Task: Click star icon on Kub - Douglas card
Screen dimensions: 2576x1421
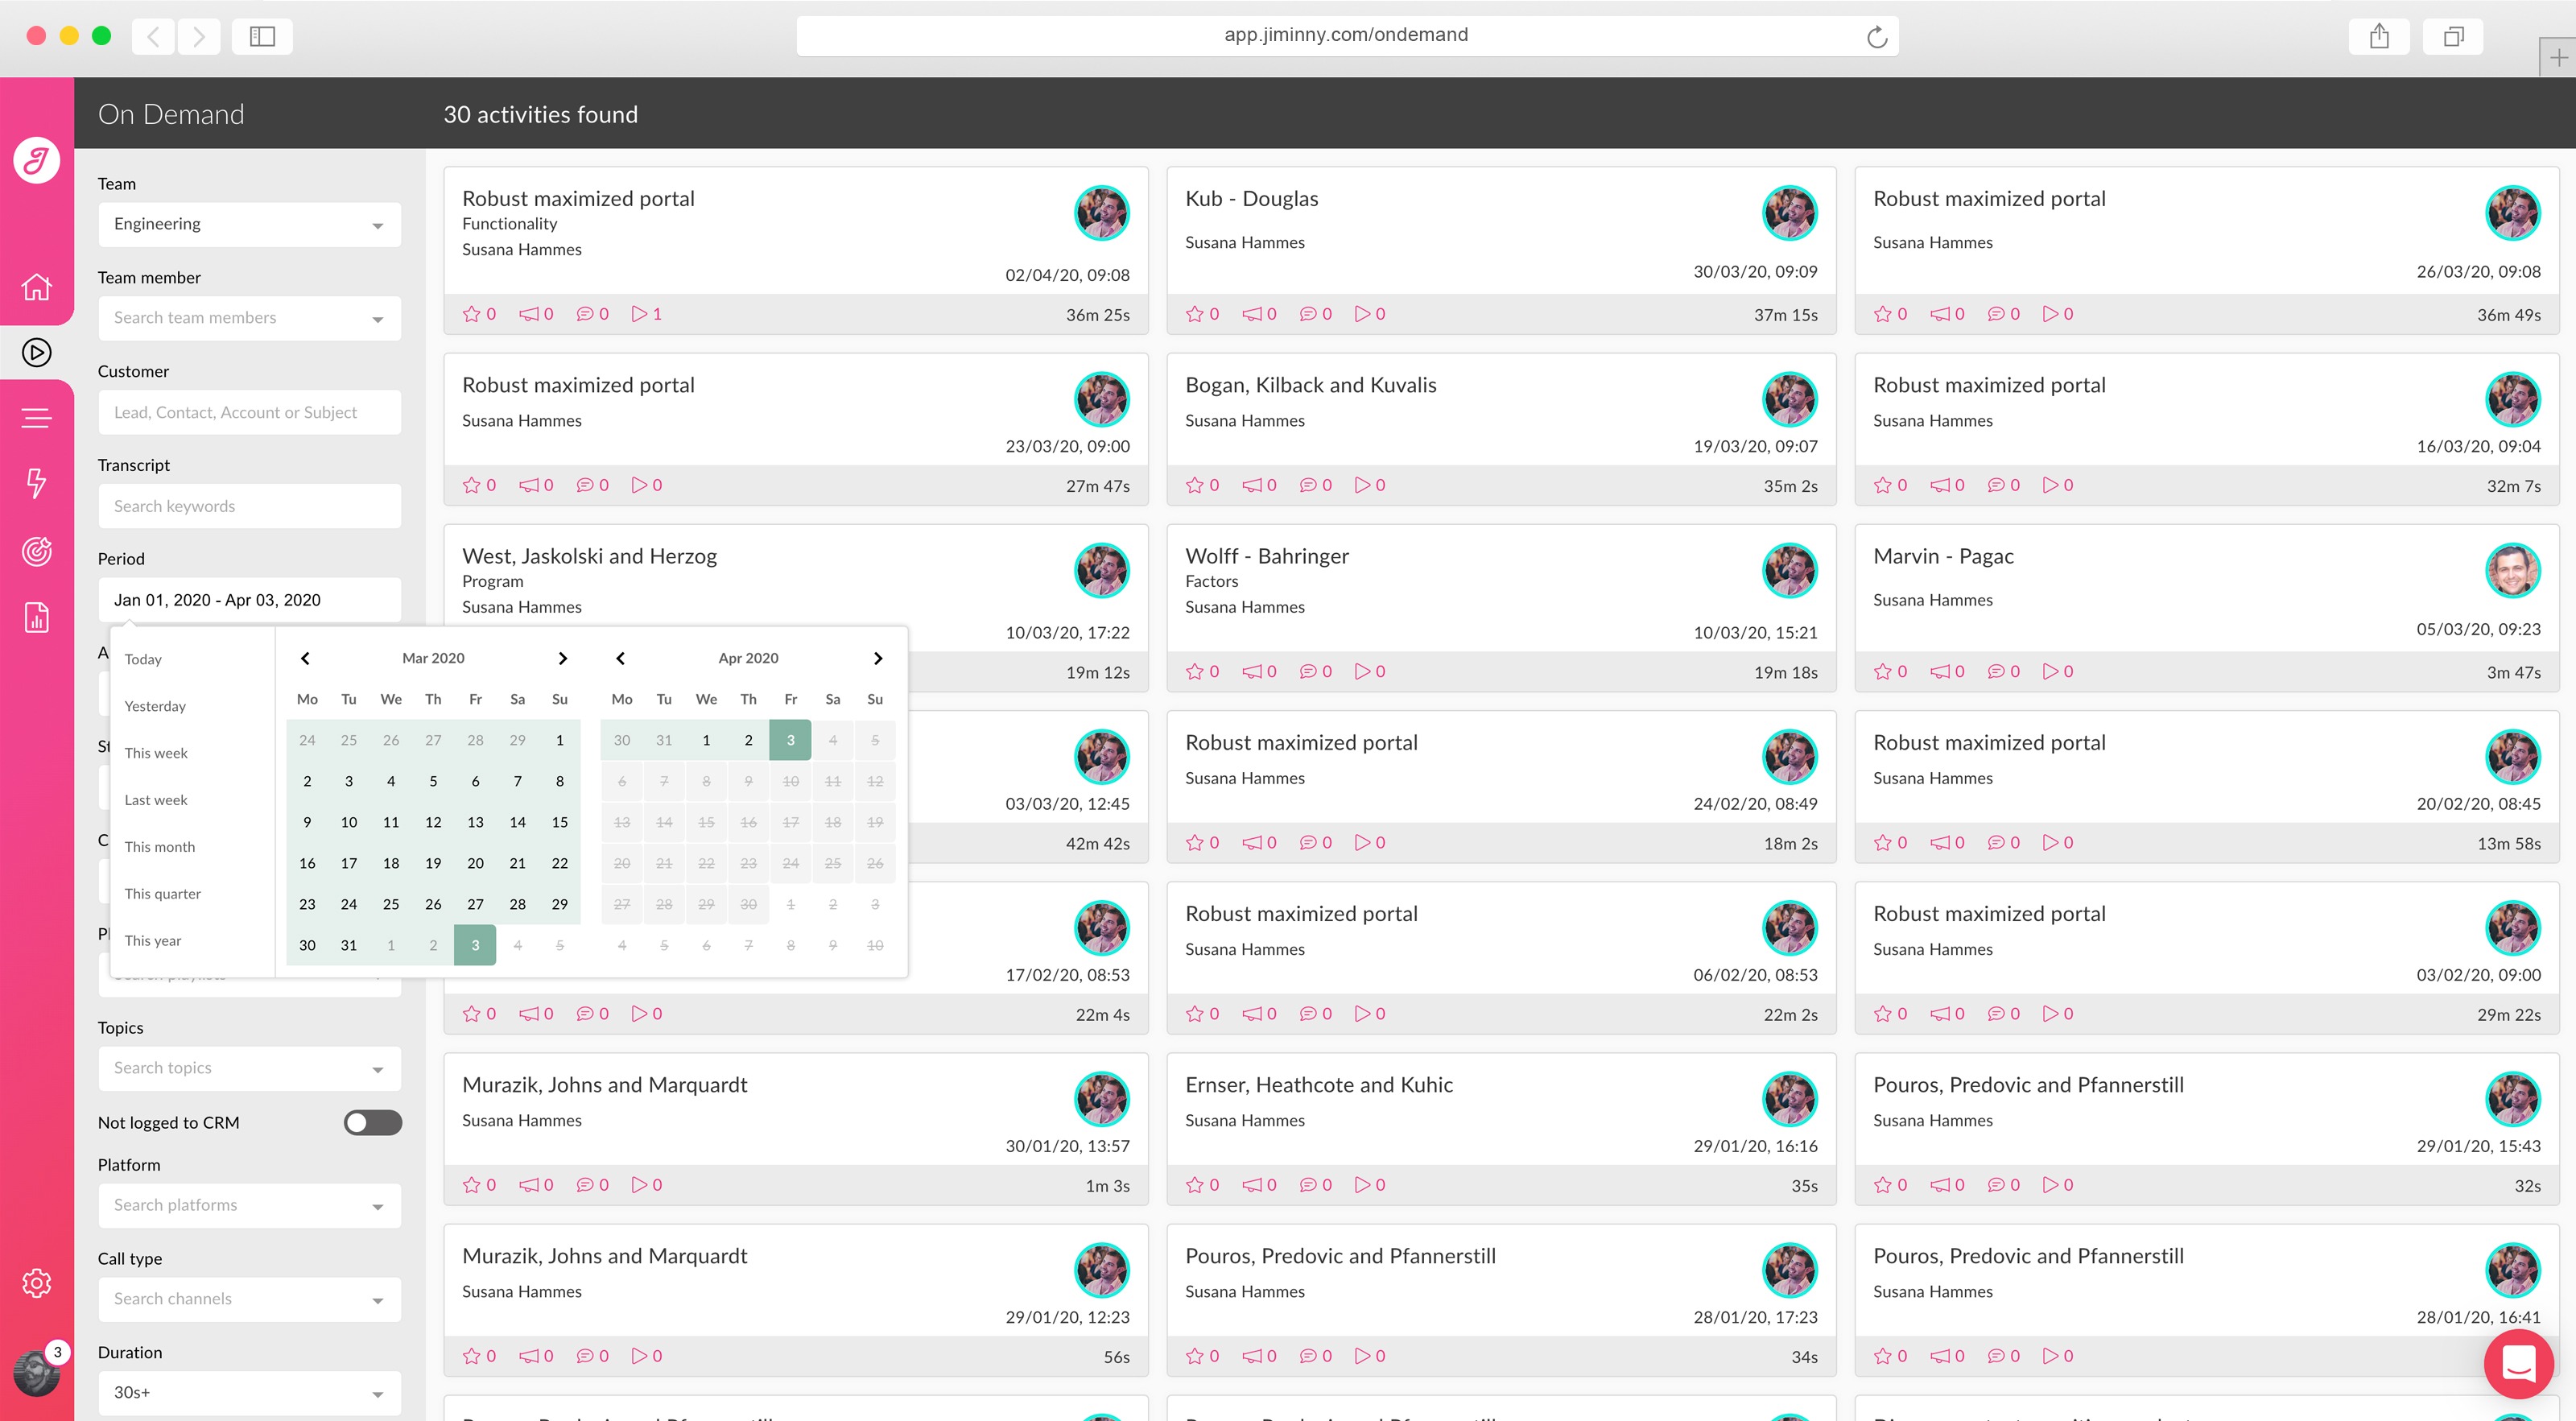Action: 1194,314
